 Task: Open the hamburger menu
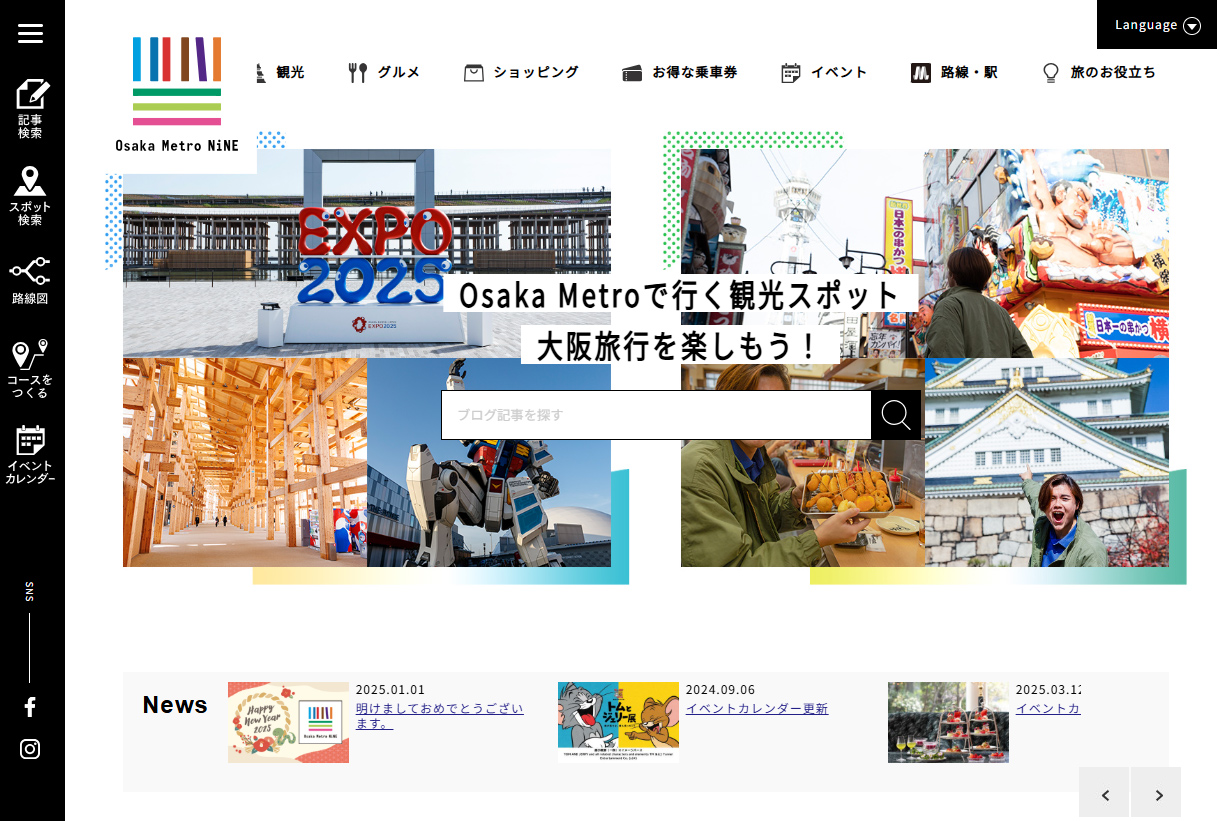coord(31,34)
